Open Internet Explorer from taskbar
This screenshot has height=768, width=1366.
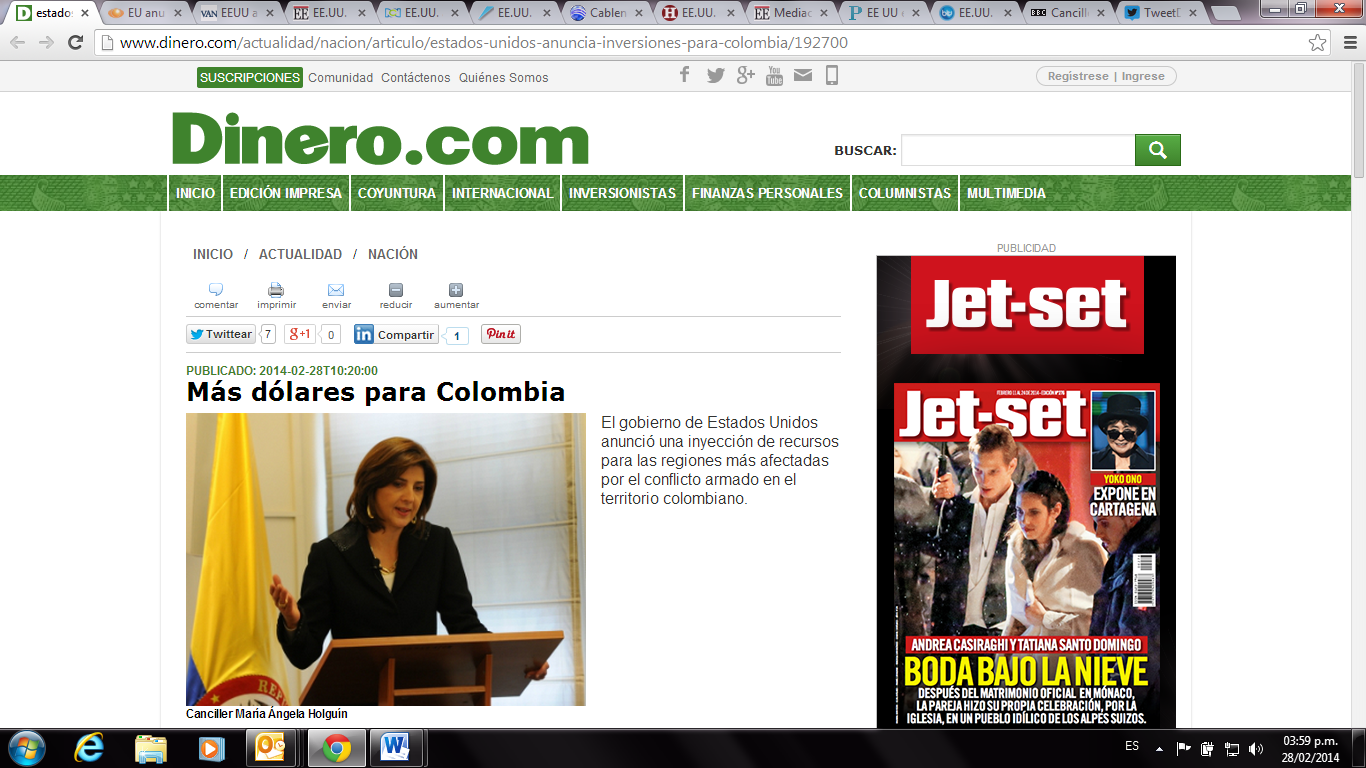click(x=90, y=748)
